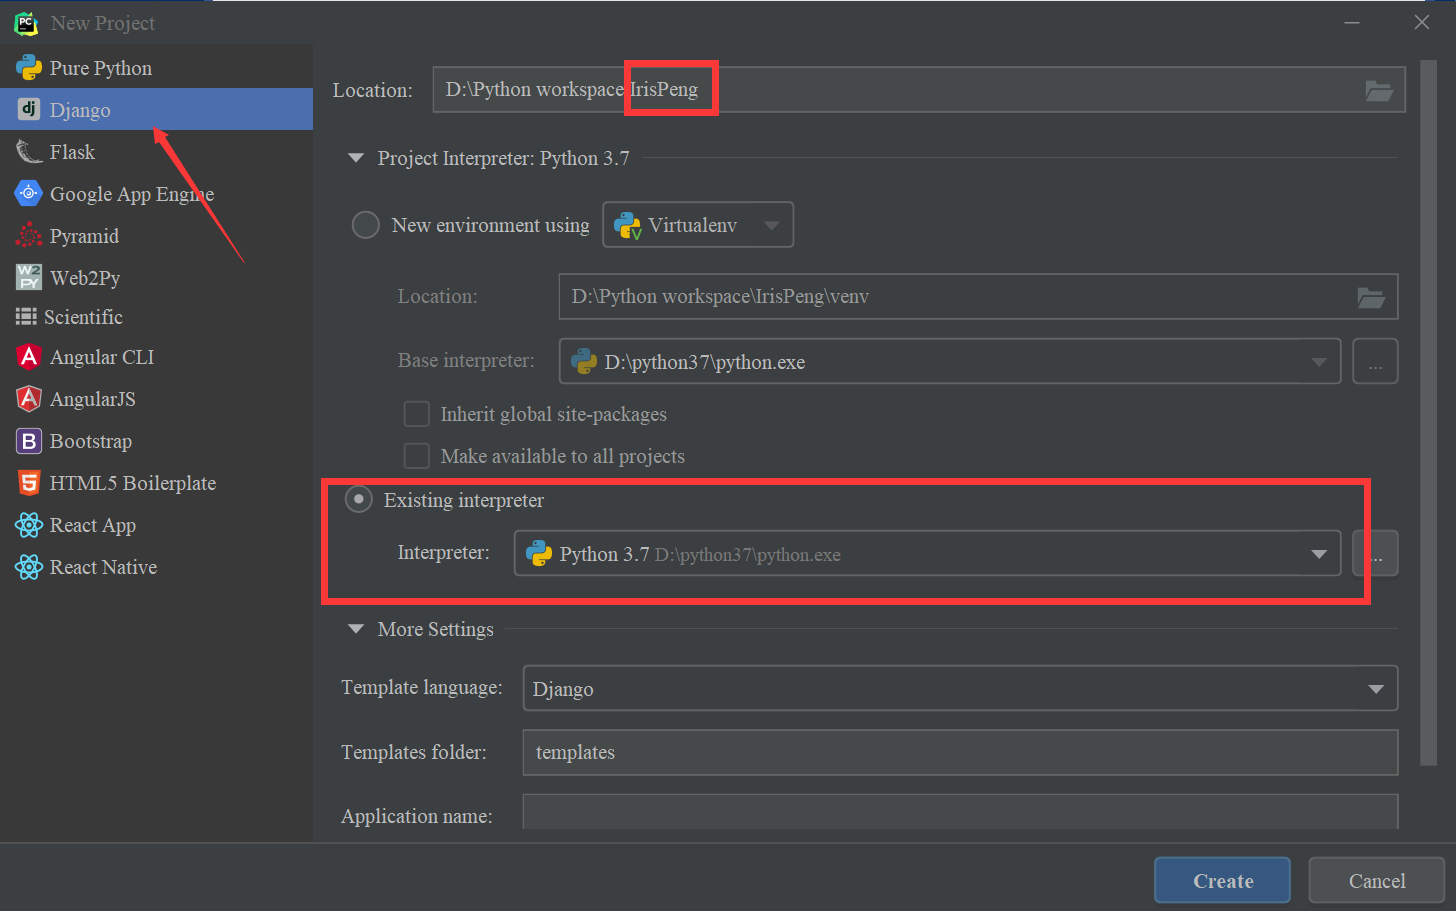Click the Create button

click(1222, 881)
